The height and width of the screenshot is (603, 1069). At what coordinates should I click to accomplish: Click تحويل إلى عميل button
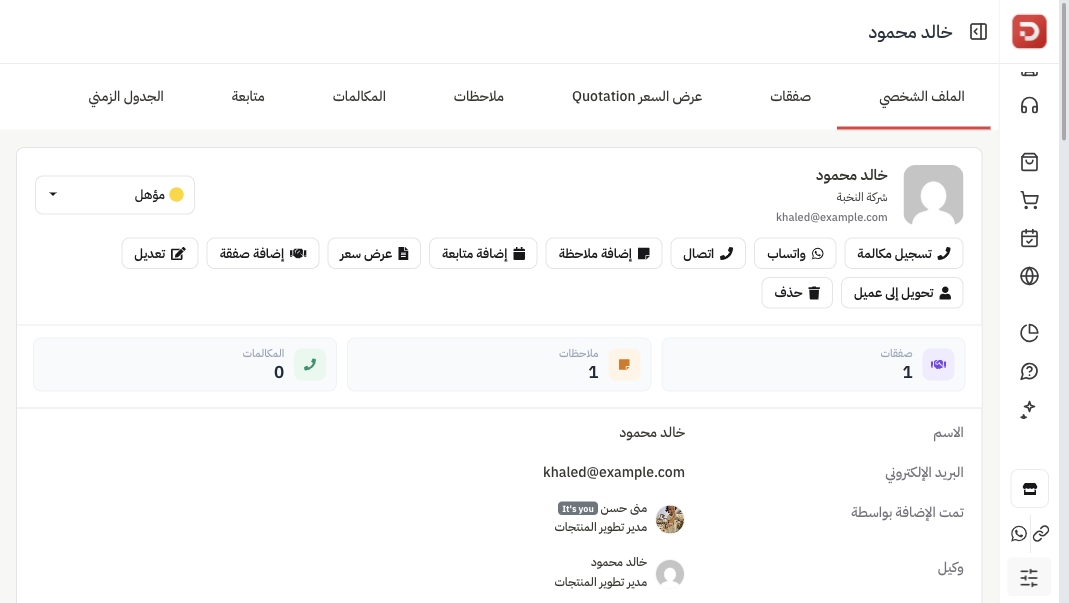pos(902,293)
